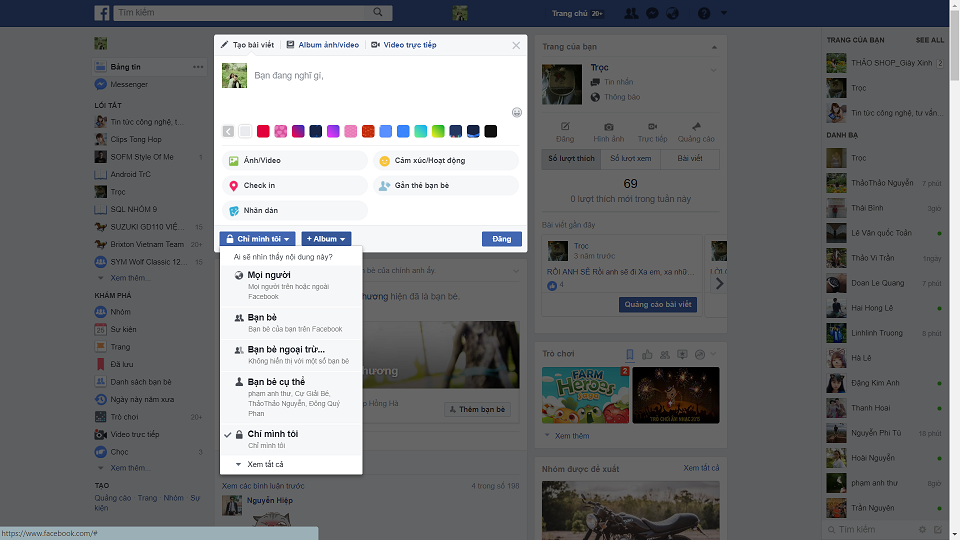Pick the red background color swatch
This screenshot has width=960, height=540.
pyautogui.click(x=263, y=131)
